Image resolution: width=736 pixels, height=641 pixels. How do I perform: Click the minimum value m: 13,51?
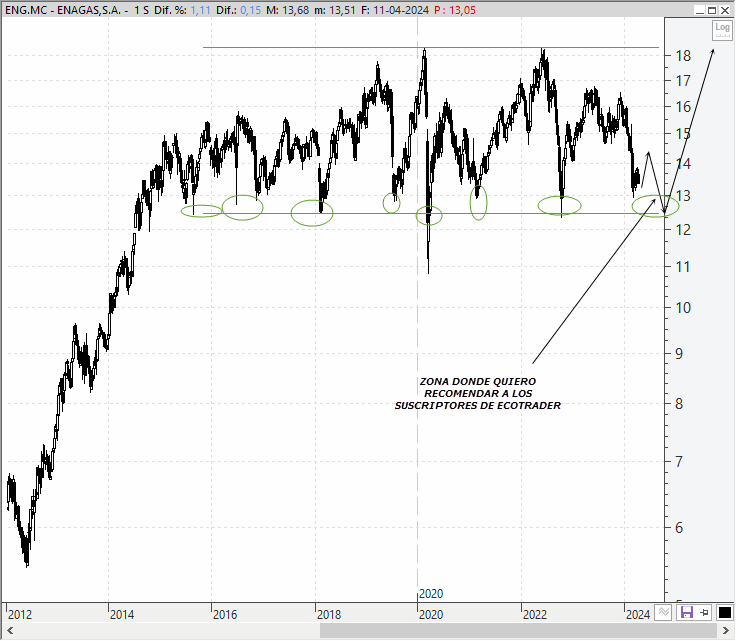click(335, 10)
